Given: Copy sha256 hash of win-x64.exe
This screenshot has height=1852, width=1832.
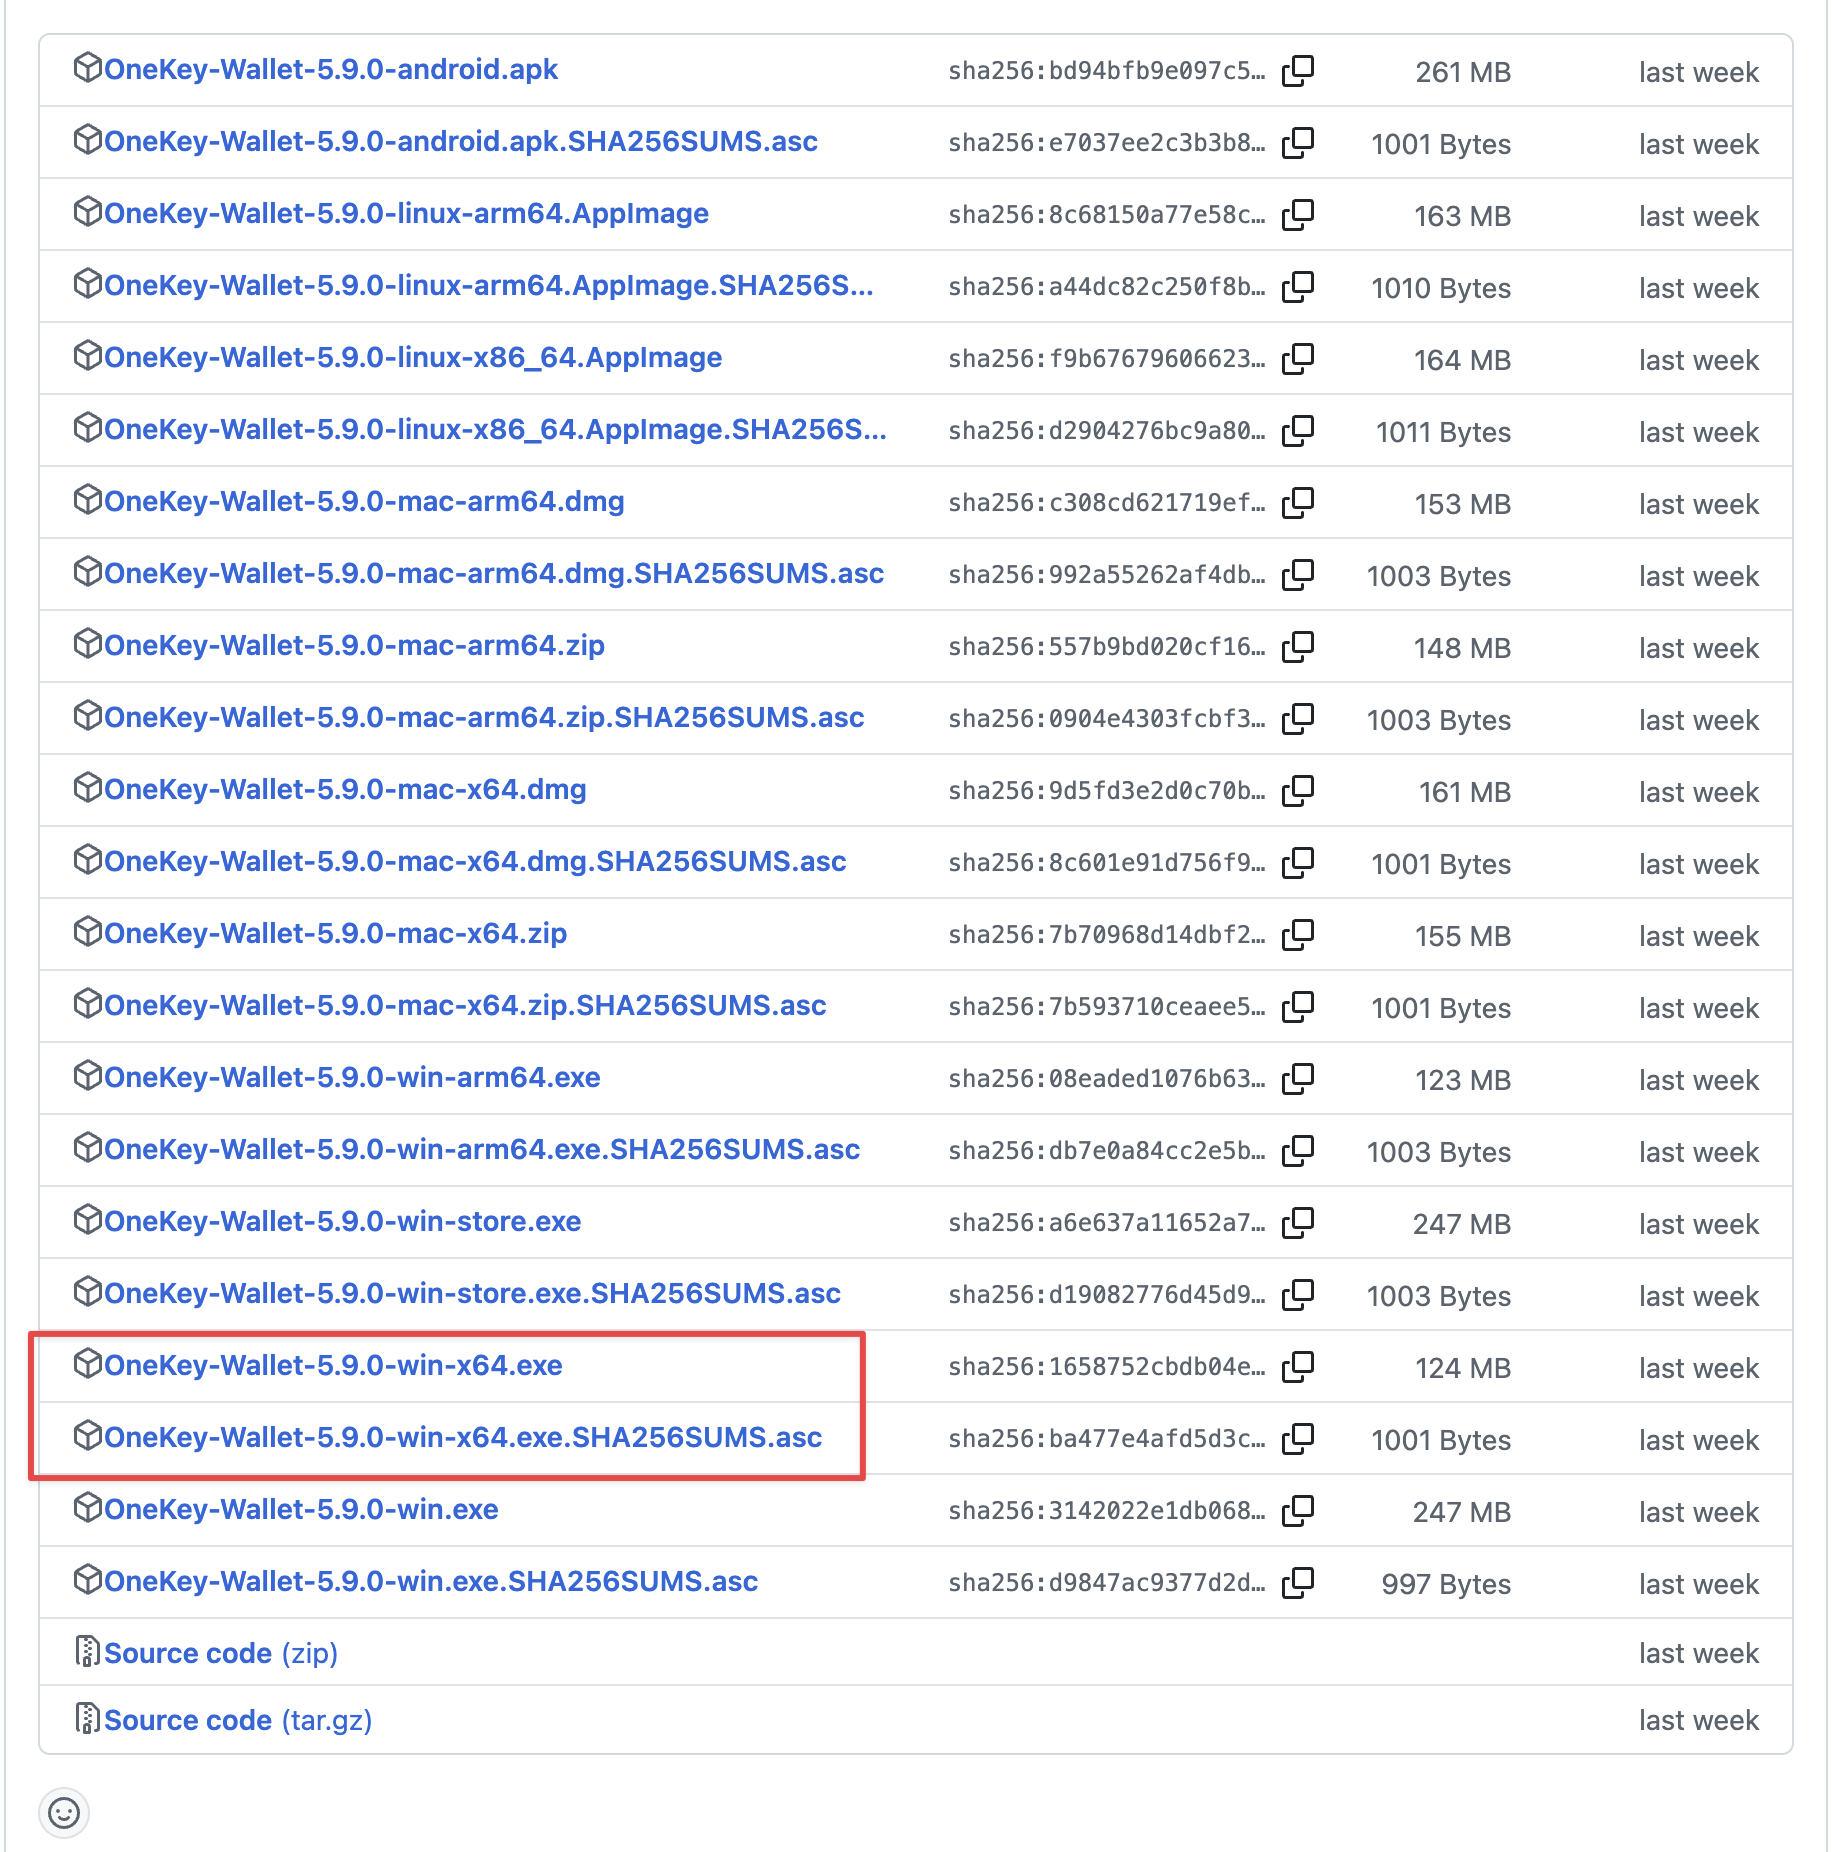Looking at the screenshot, I should 1298,1367.
